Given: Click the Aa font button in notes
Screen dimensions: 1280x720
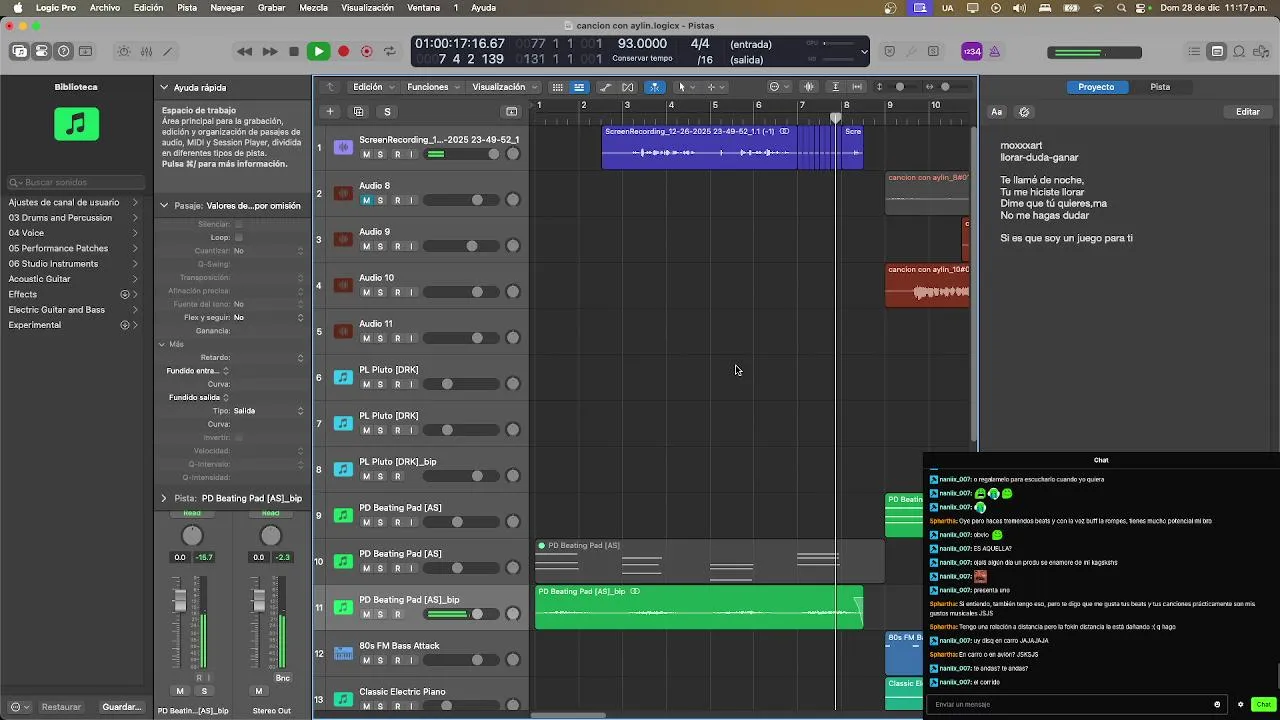Looking at the screenshot, I should [997, 112].
